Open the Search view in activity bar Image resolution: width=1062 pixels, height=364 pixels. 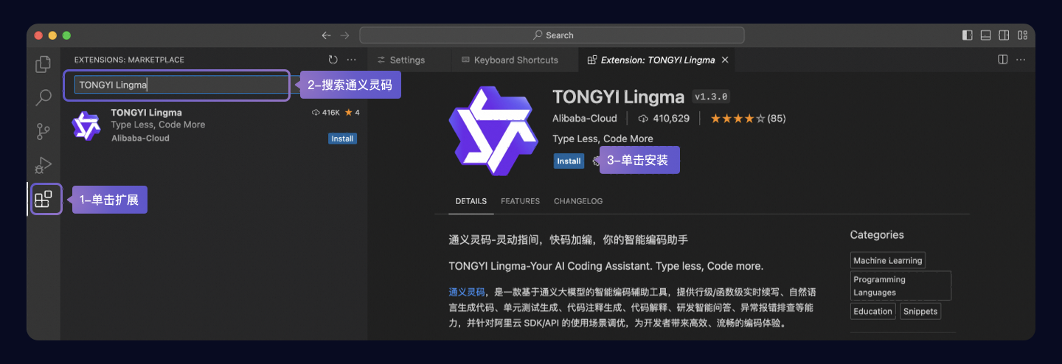coord(43,97)
